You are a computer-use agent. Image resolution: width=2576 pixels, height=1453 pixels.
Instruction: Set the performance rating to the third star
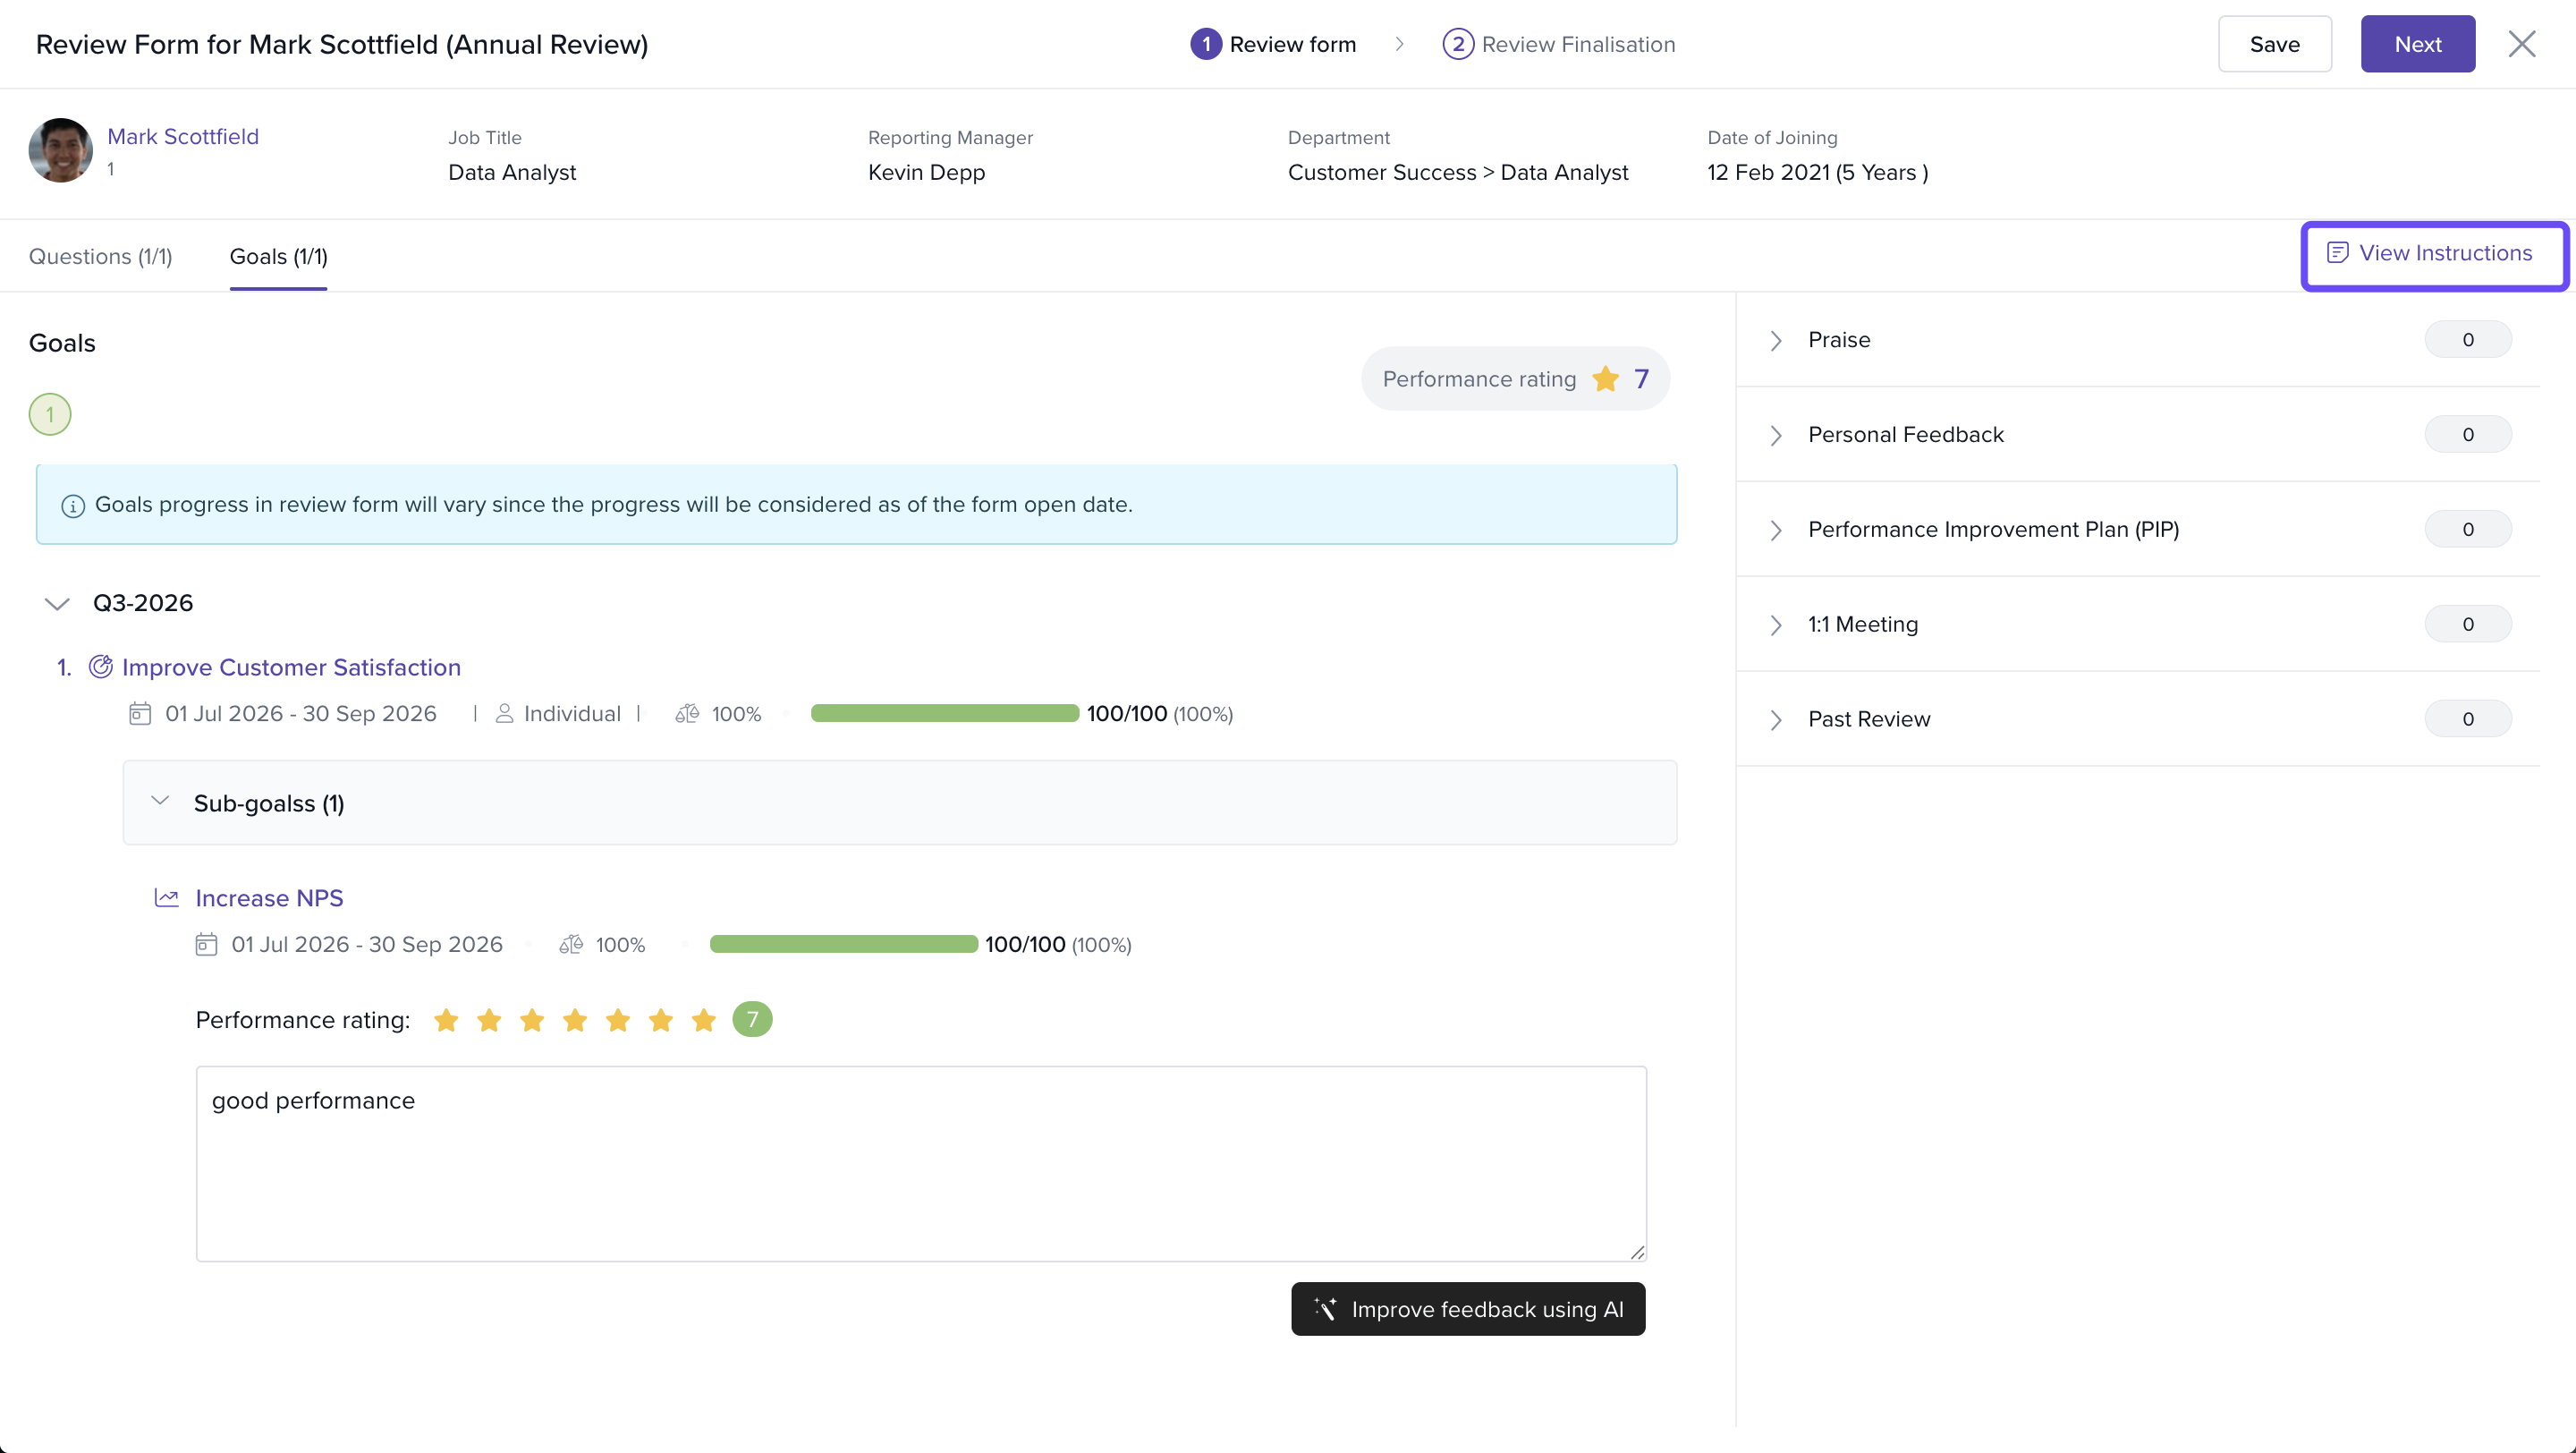click(532, 1020)
